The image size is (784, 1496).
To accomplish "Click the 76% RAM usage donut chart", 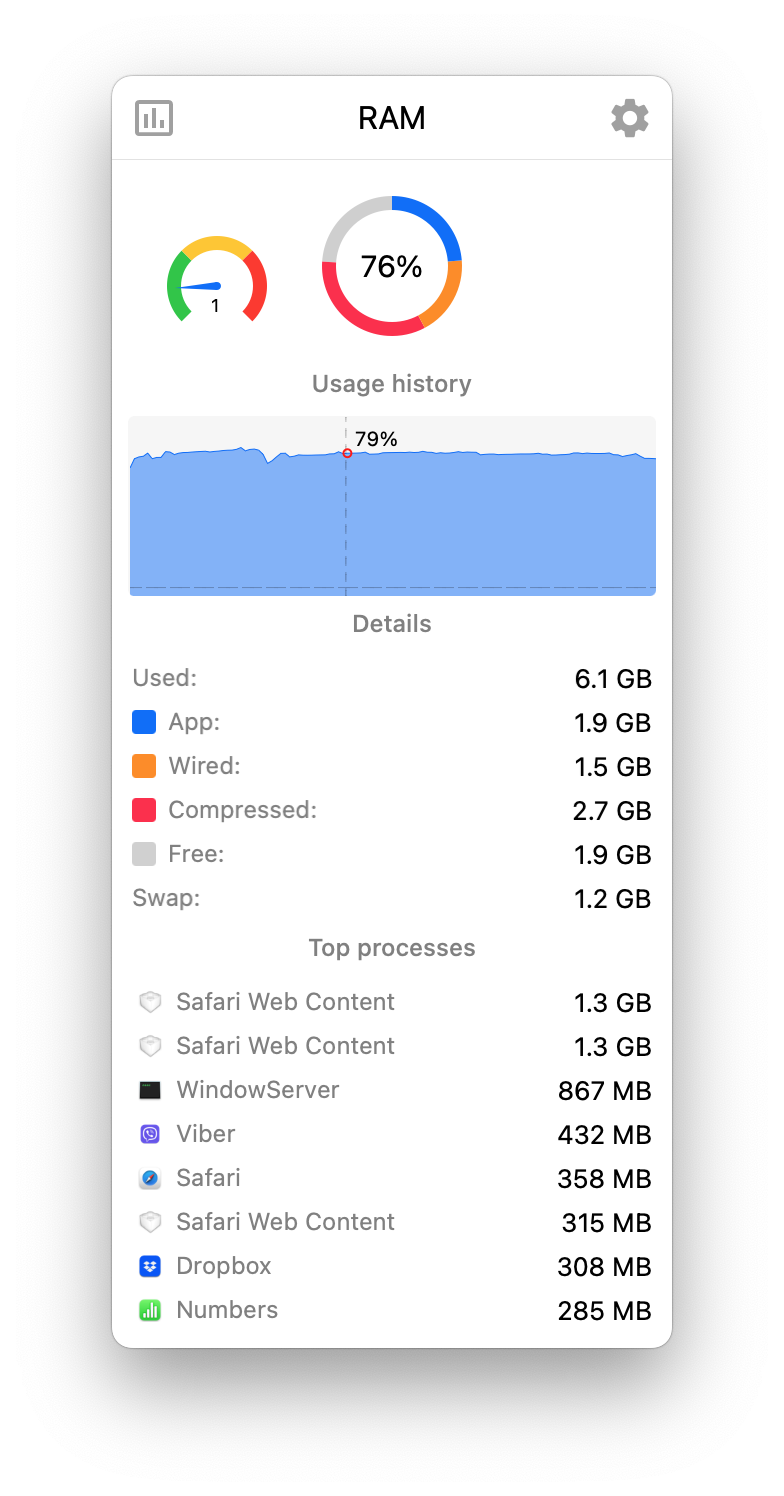I will tap(392, 266).
